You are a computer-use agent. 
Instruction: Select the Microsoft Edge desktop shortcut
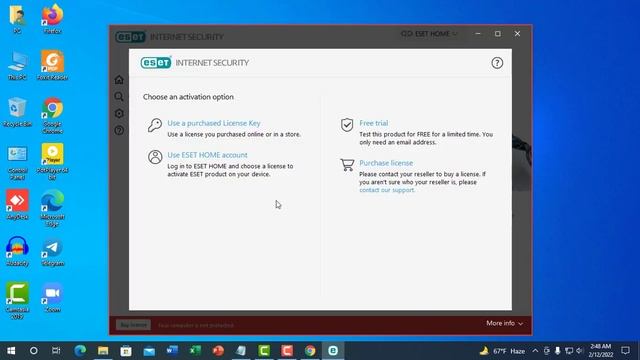tap(52, 208)
